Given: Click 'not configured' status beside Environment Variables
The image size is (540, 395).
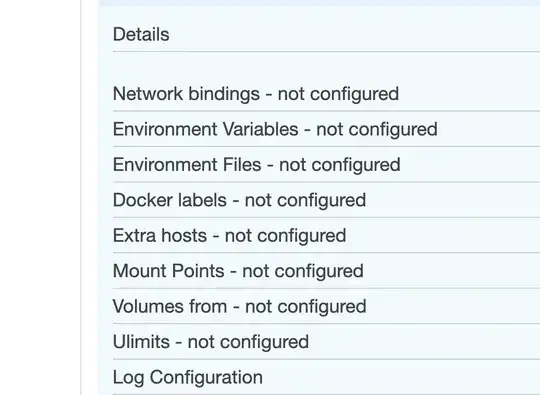Looking at the screenshot, I should [377, 129].
